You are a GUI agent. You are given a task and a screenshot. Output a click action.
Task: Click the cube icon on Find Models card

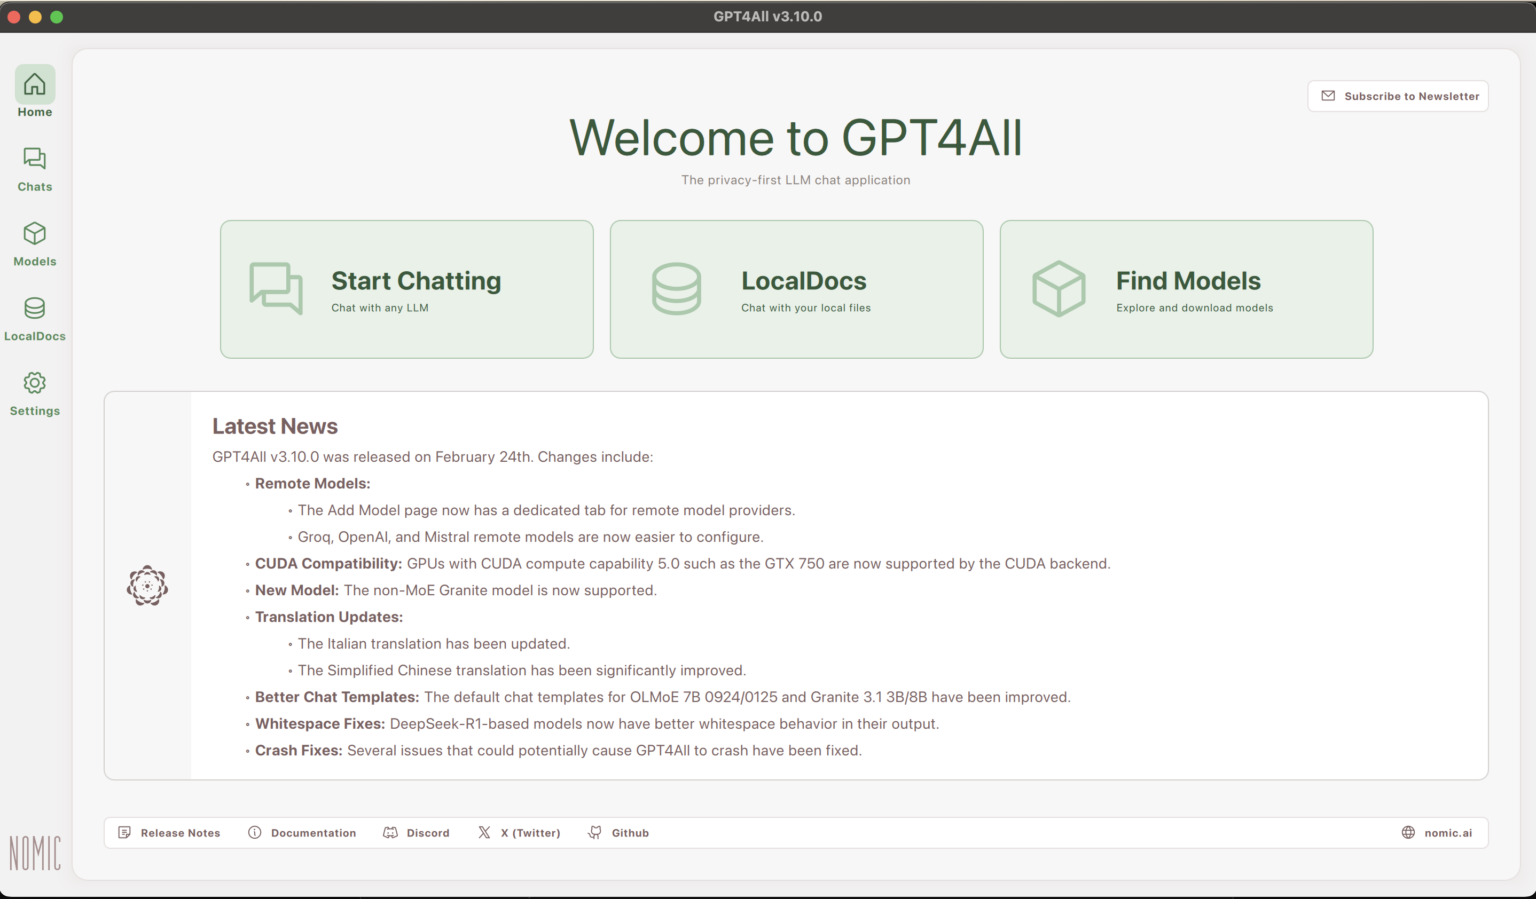pyautogui.click(x=1057, y=289)
